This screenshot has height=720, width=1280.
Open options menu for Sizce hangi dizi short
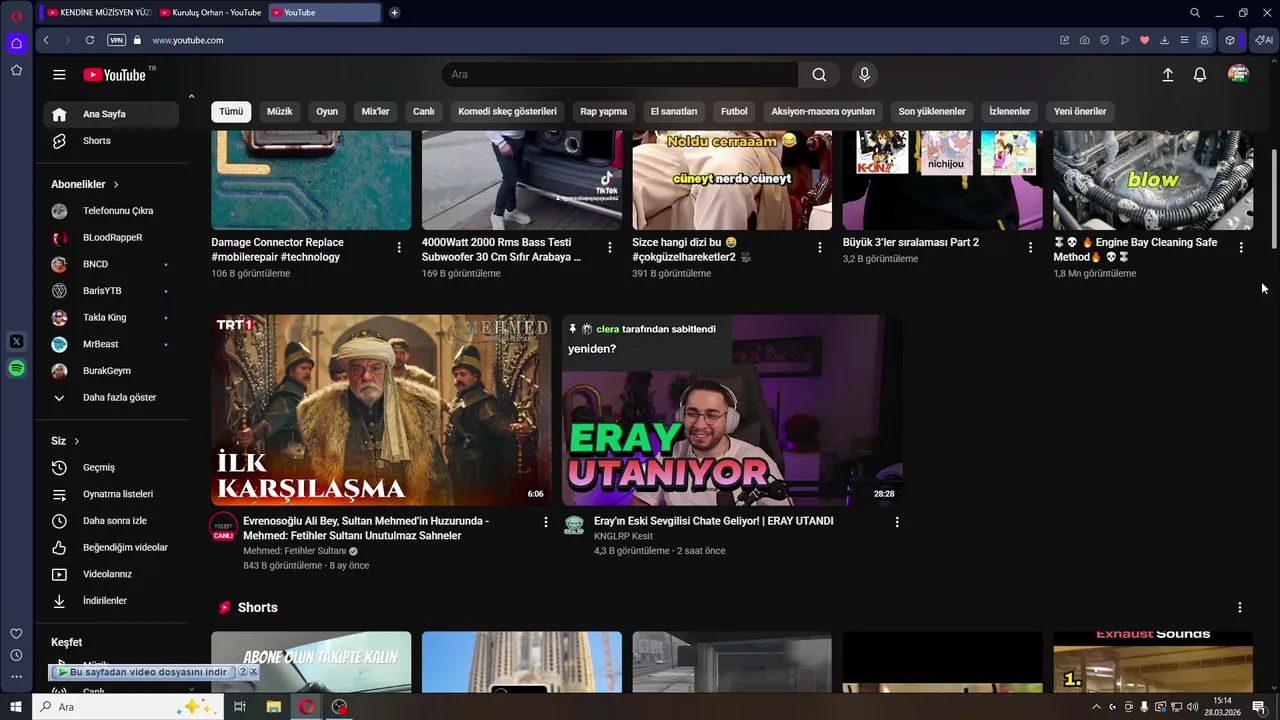pyautogui.click(x=820, y=247)
